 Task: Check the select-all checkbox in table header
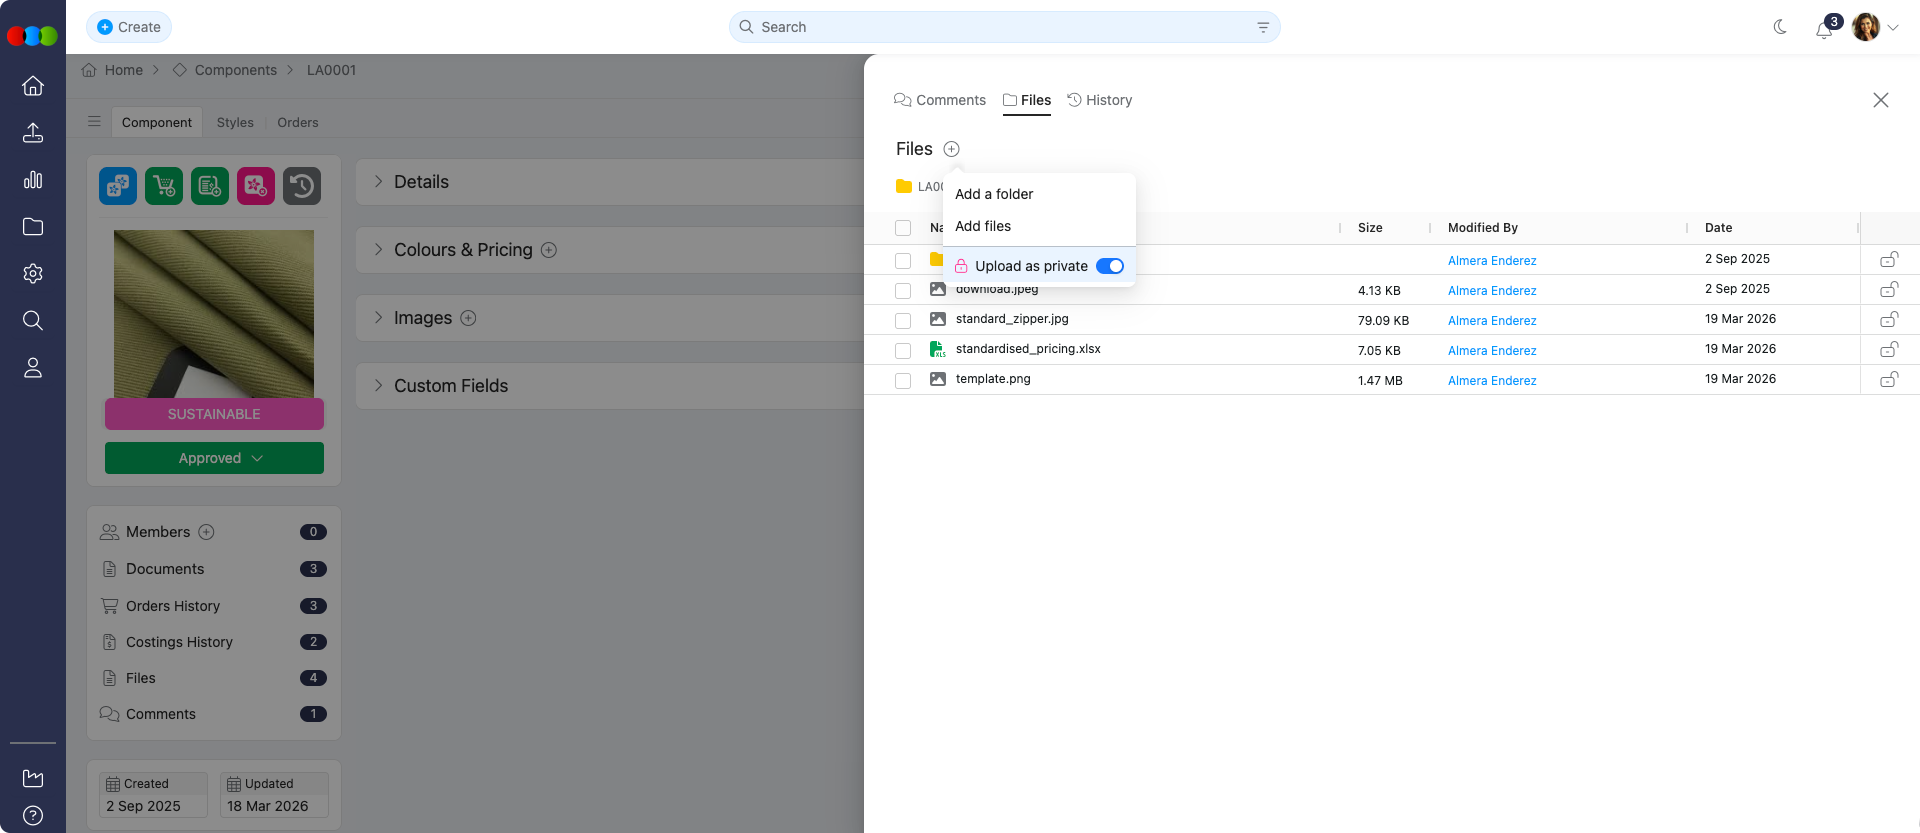[903, 228]
